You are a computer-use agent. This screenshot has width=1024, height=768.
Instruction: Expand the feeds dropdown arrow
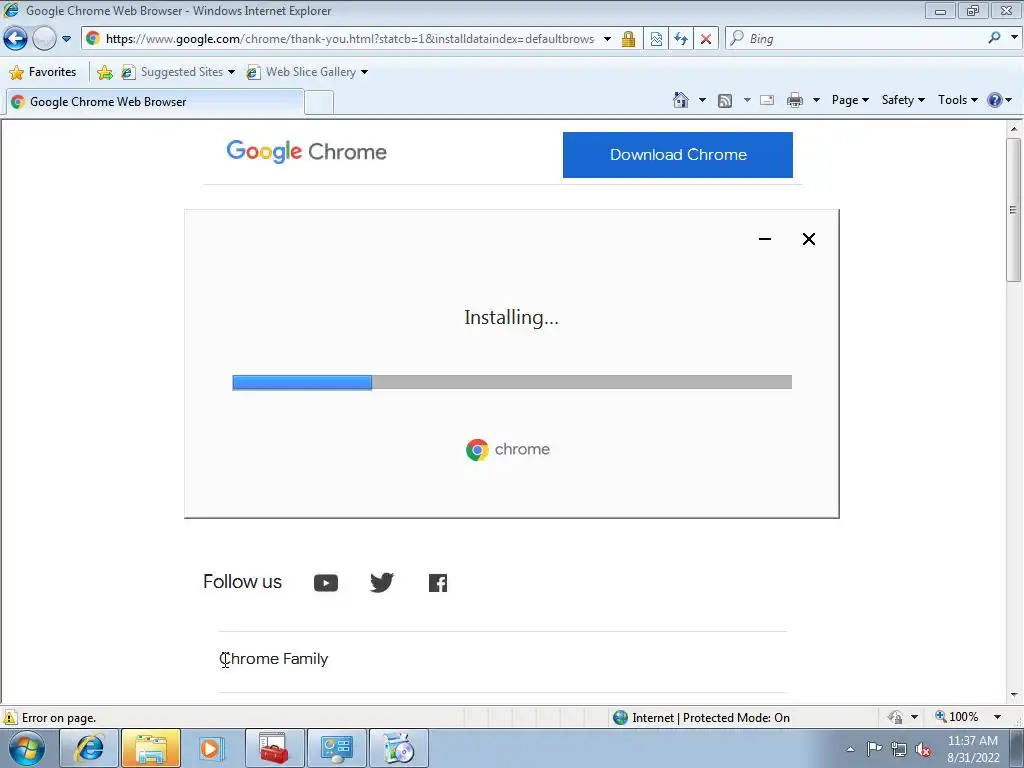pyautogui.click(x=746, y=100)
